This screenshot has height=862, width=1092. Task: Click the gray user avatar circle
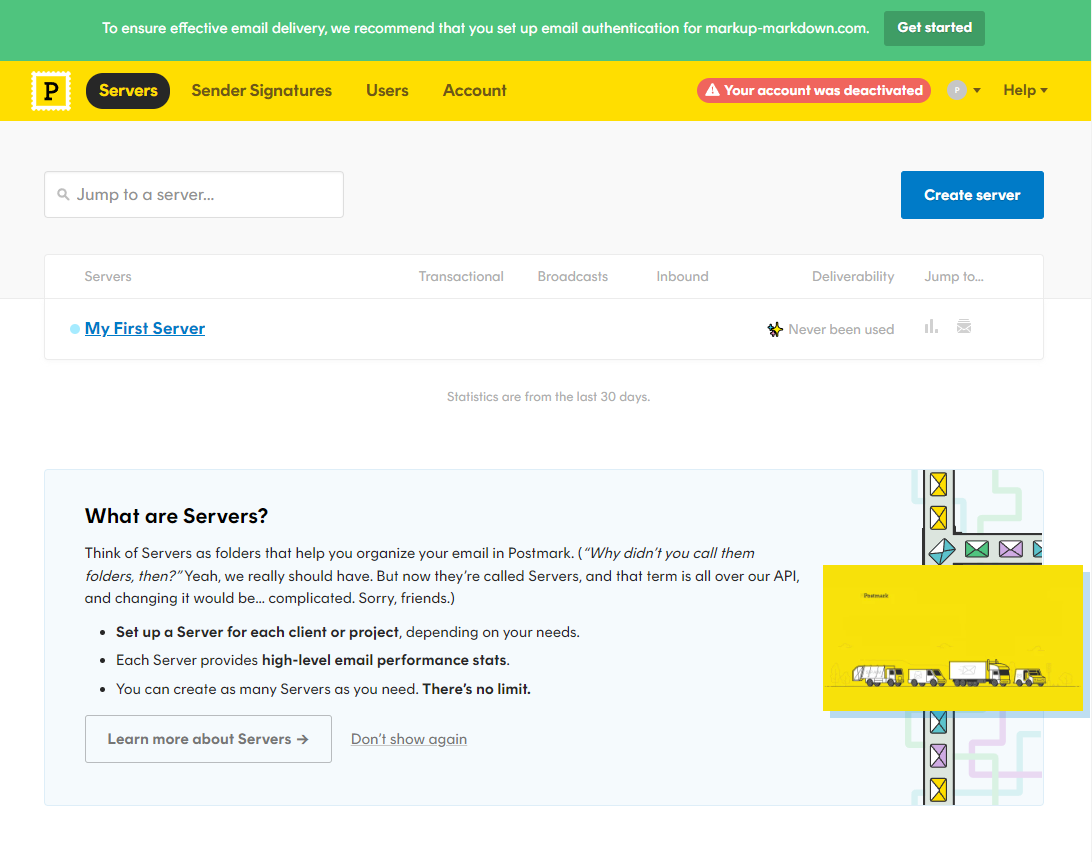(957, 90)
